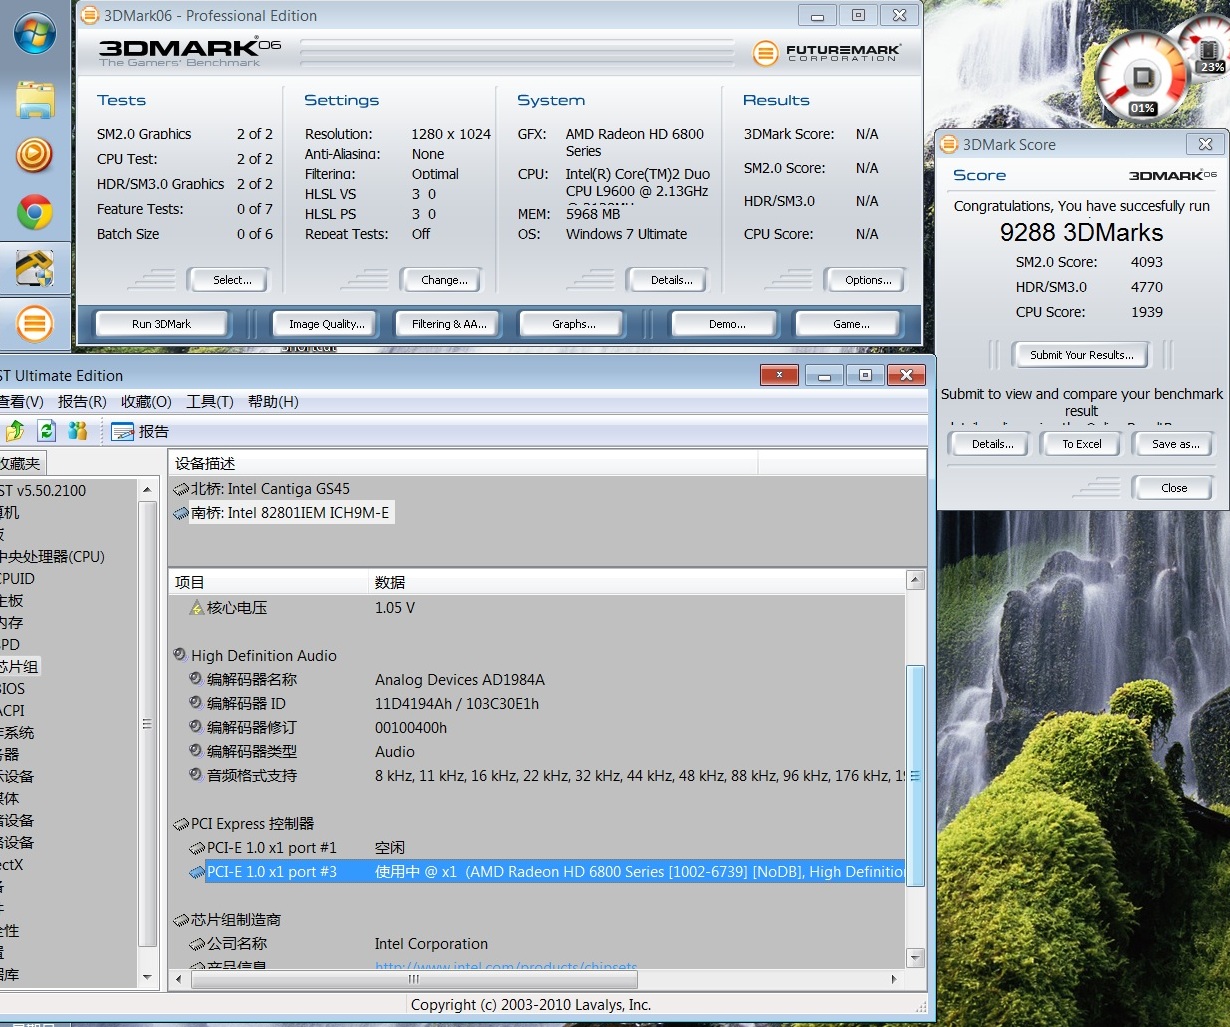Click the Save as... button

(1175, 444)
